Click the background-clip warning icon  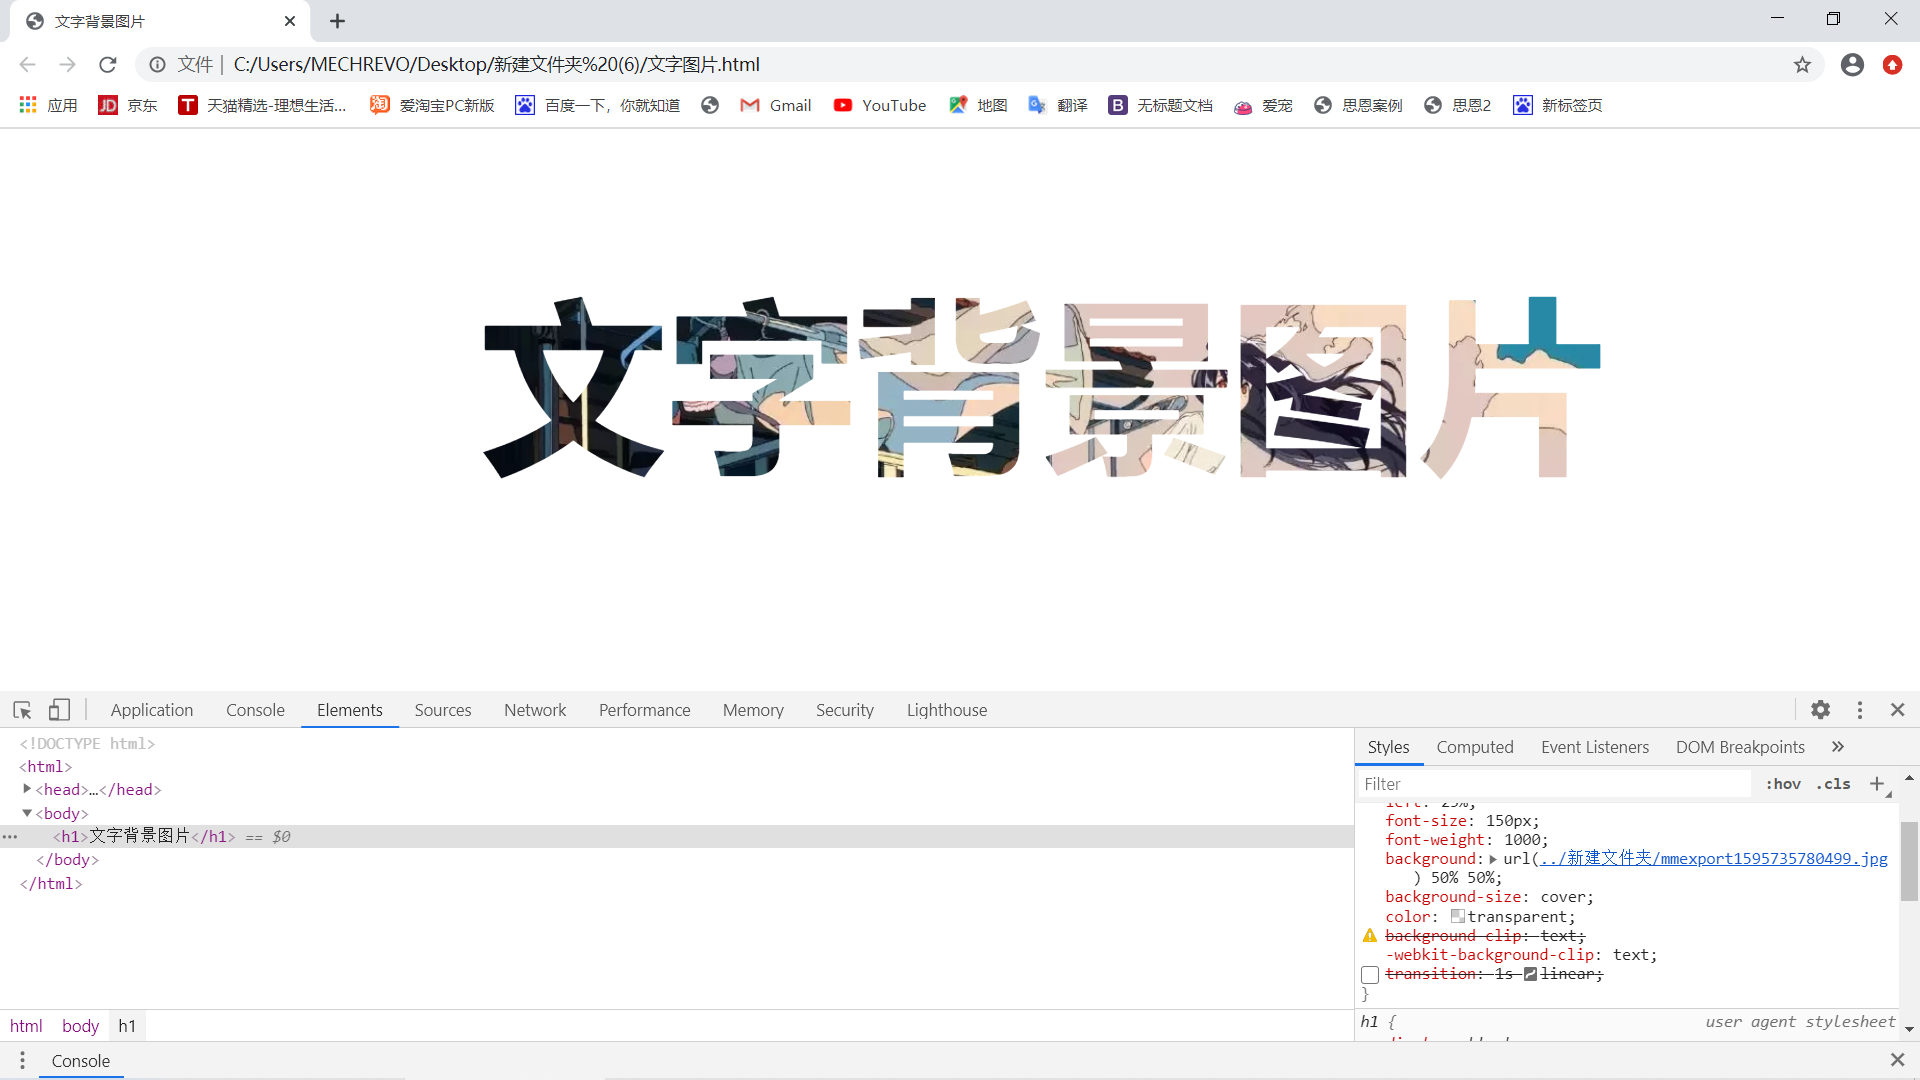(x=1370, y=936)
